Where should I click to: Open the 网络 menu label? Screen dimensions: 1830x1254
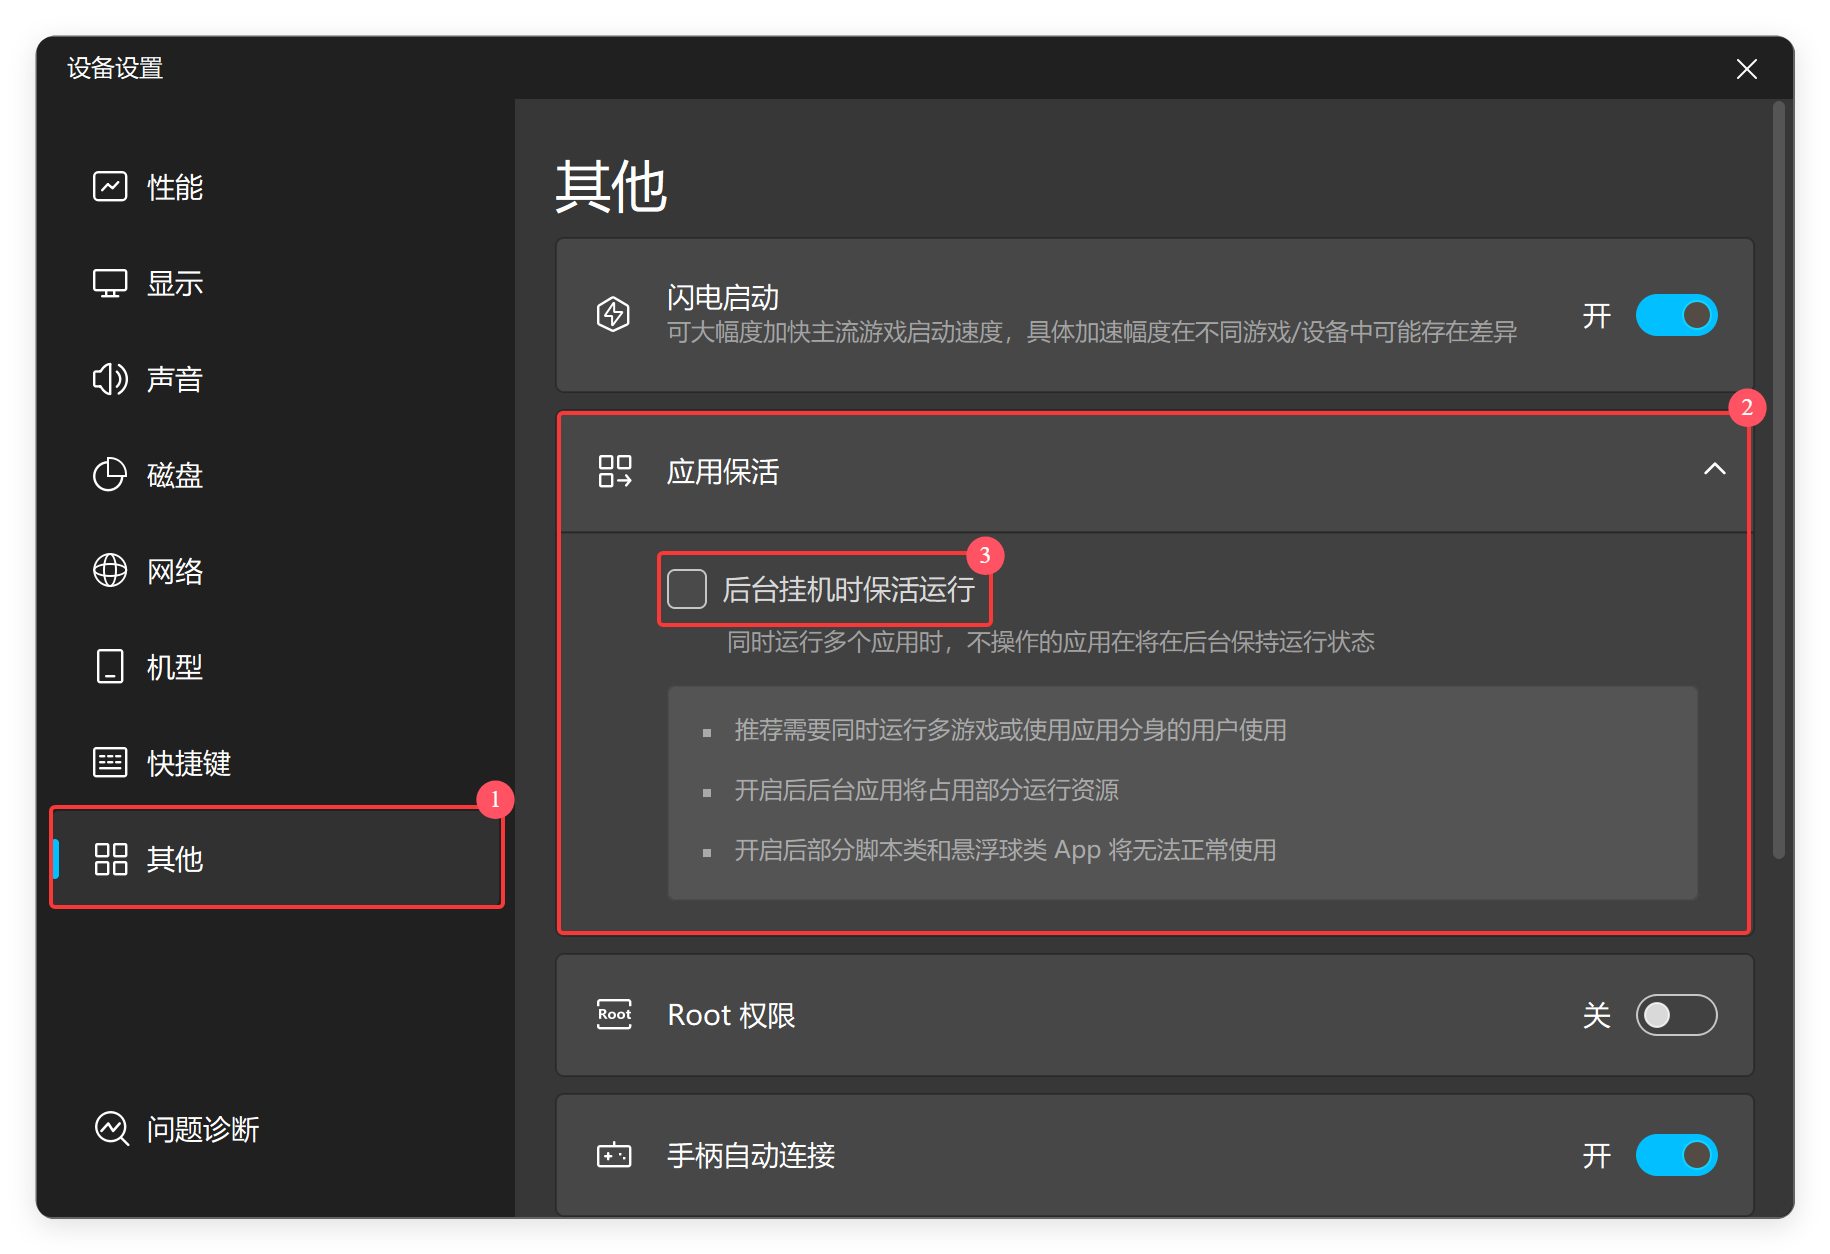(x=175, y=571)
